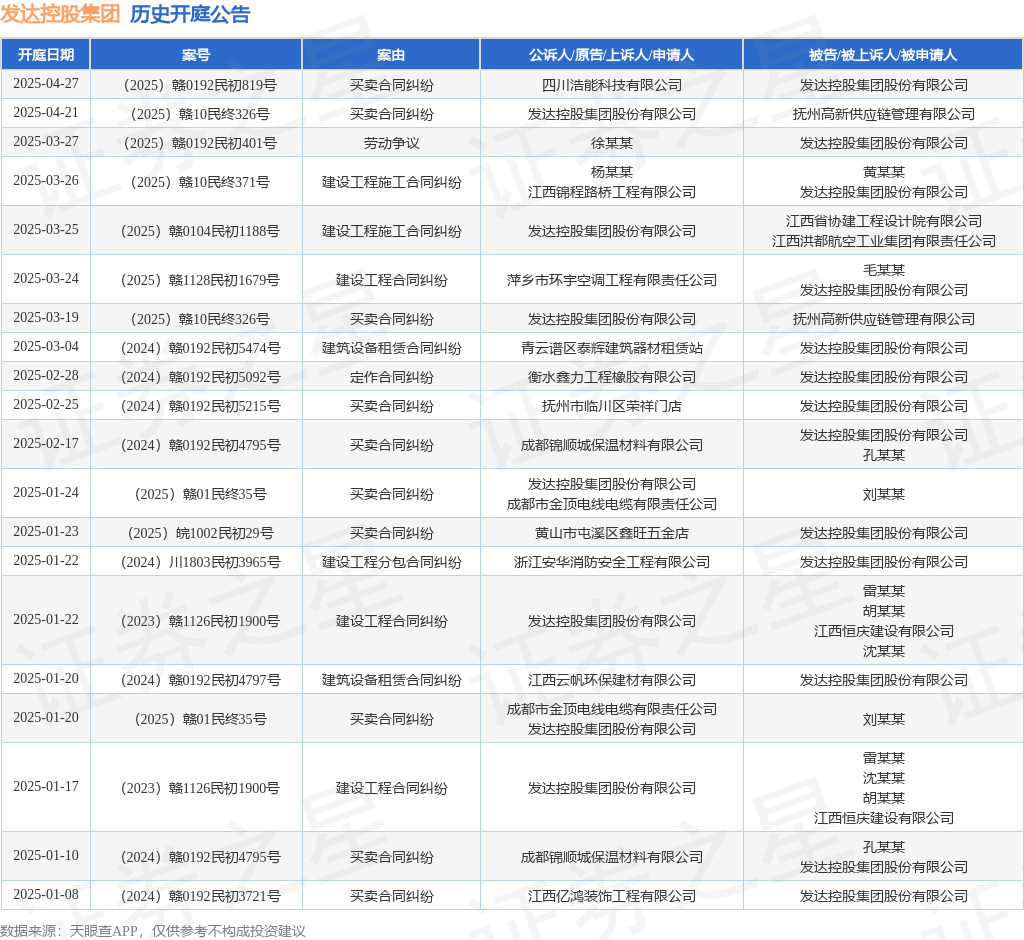Select case number (2025)赣0104民初1188号
Screen dimensions: 1024x940
[x=200, y=231]
